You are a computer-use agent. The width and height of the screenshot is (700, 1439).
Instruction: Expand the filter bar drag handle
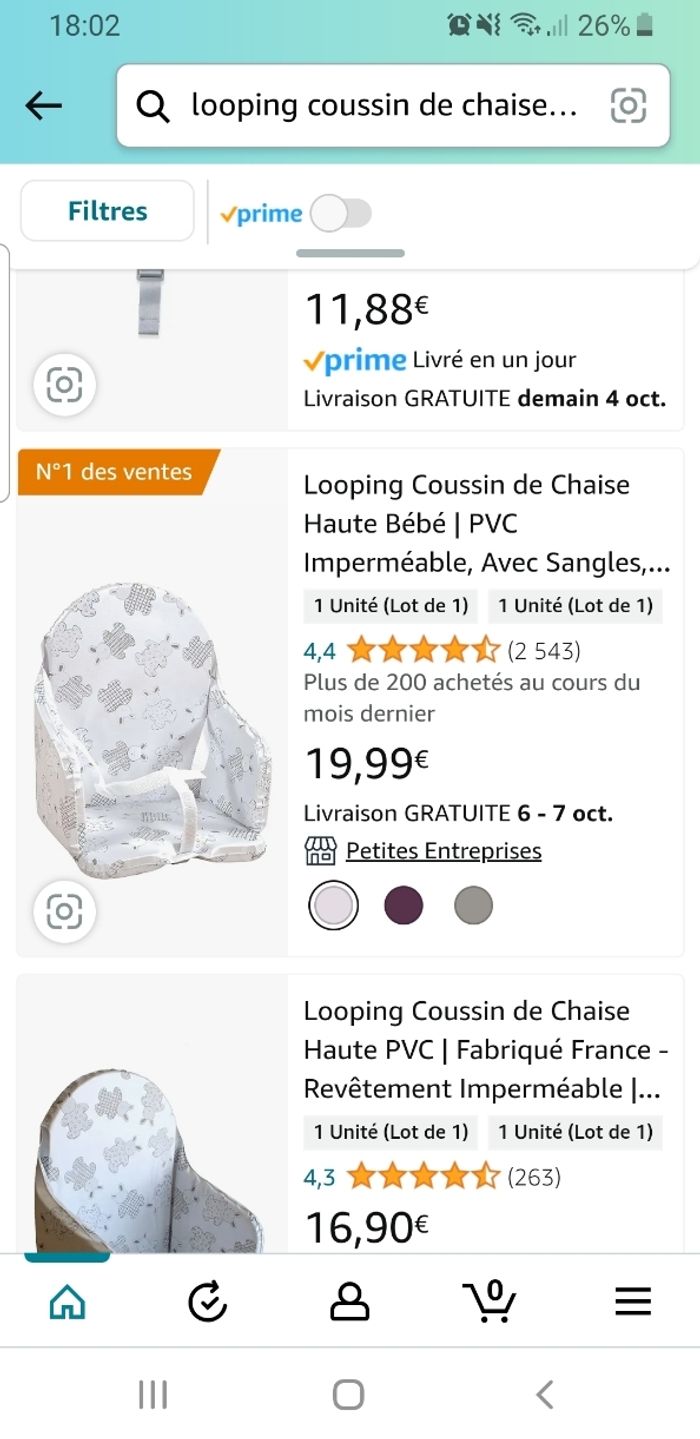point(350,253)
